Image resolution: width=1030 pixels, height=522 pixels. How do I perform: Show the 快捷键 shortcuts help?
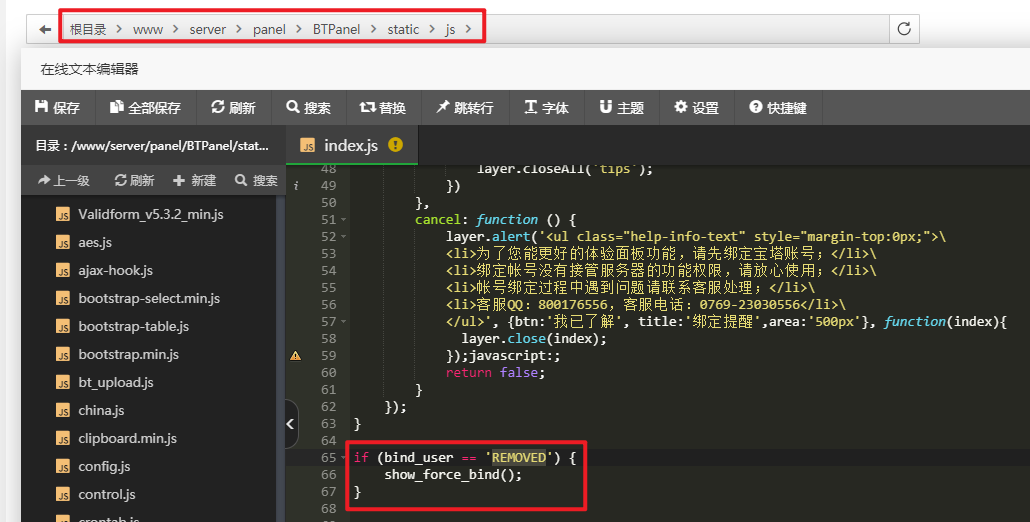pos(778,108)
